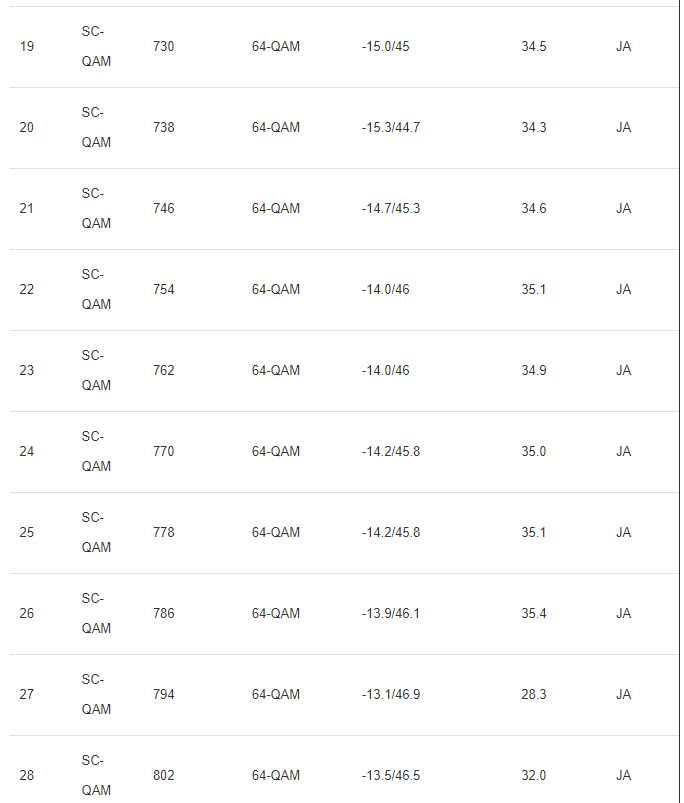Screen dimensions: 684x803
Task: Select frequency 786 cell
Action: tap(163, 614)
